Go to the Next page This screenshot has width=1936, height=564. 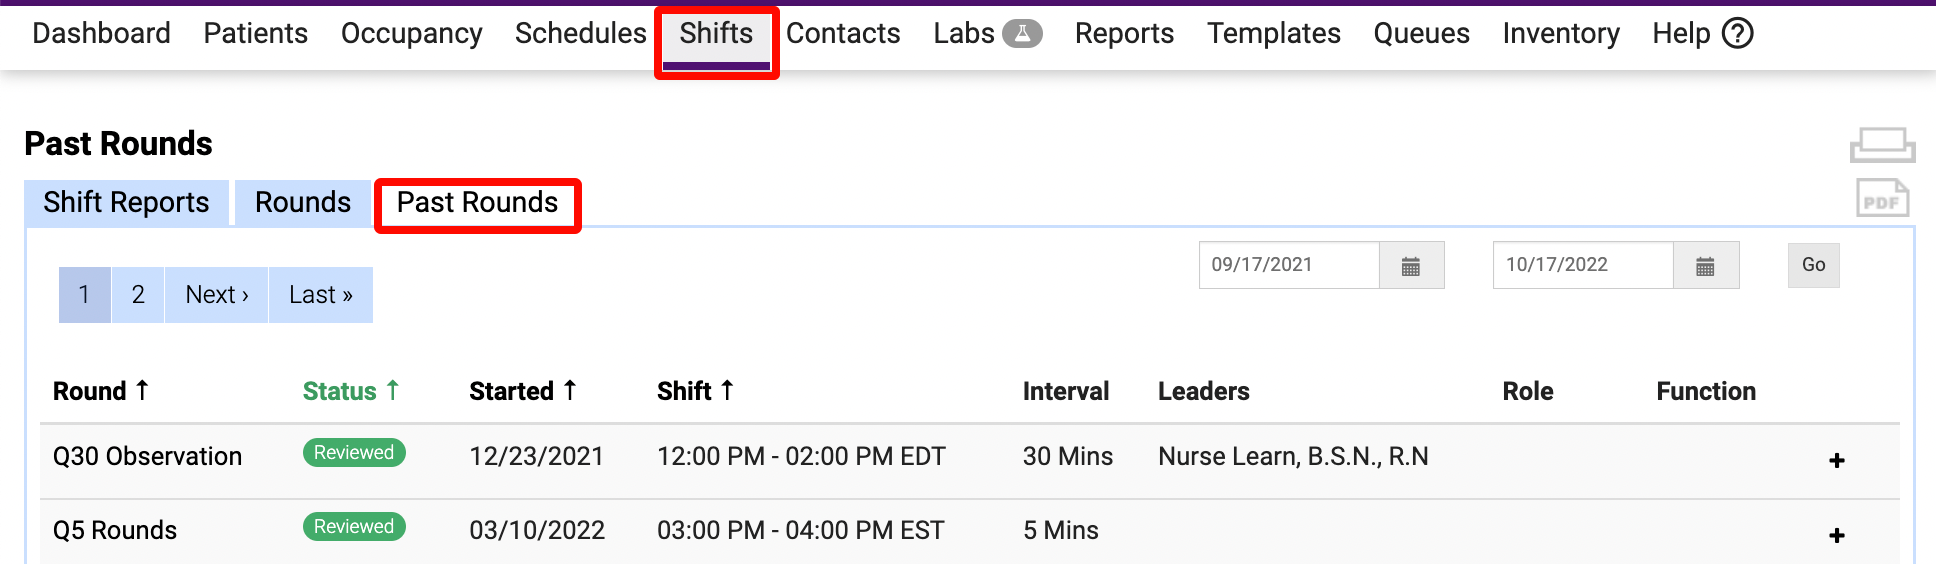(217, 295)
